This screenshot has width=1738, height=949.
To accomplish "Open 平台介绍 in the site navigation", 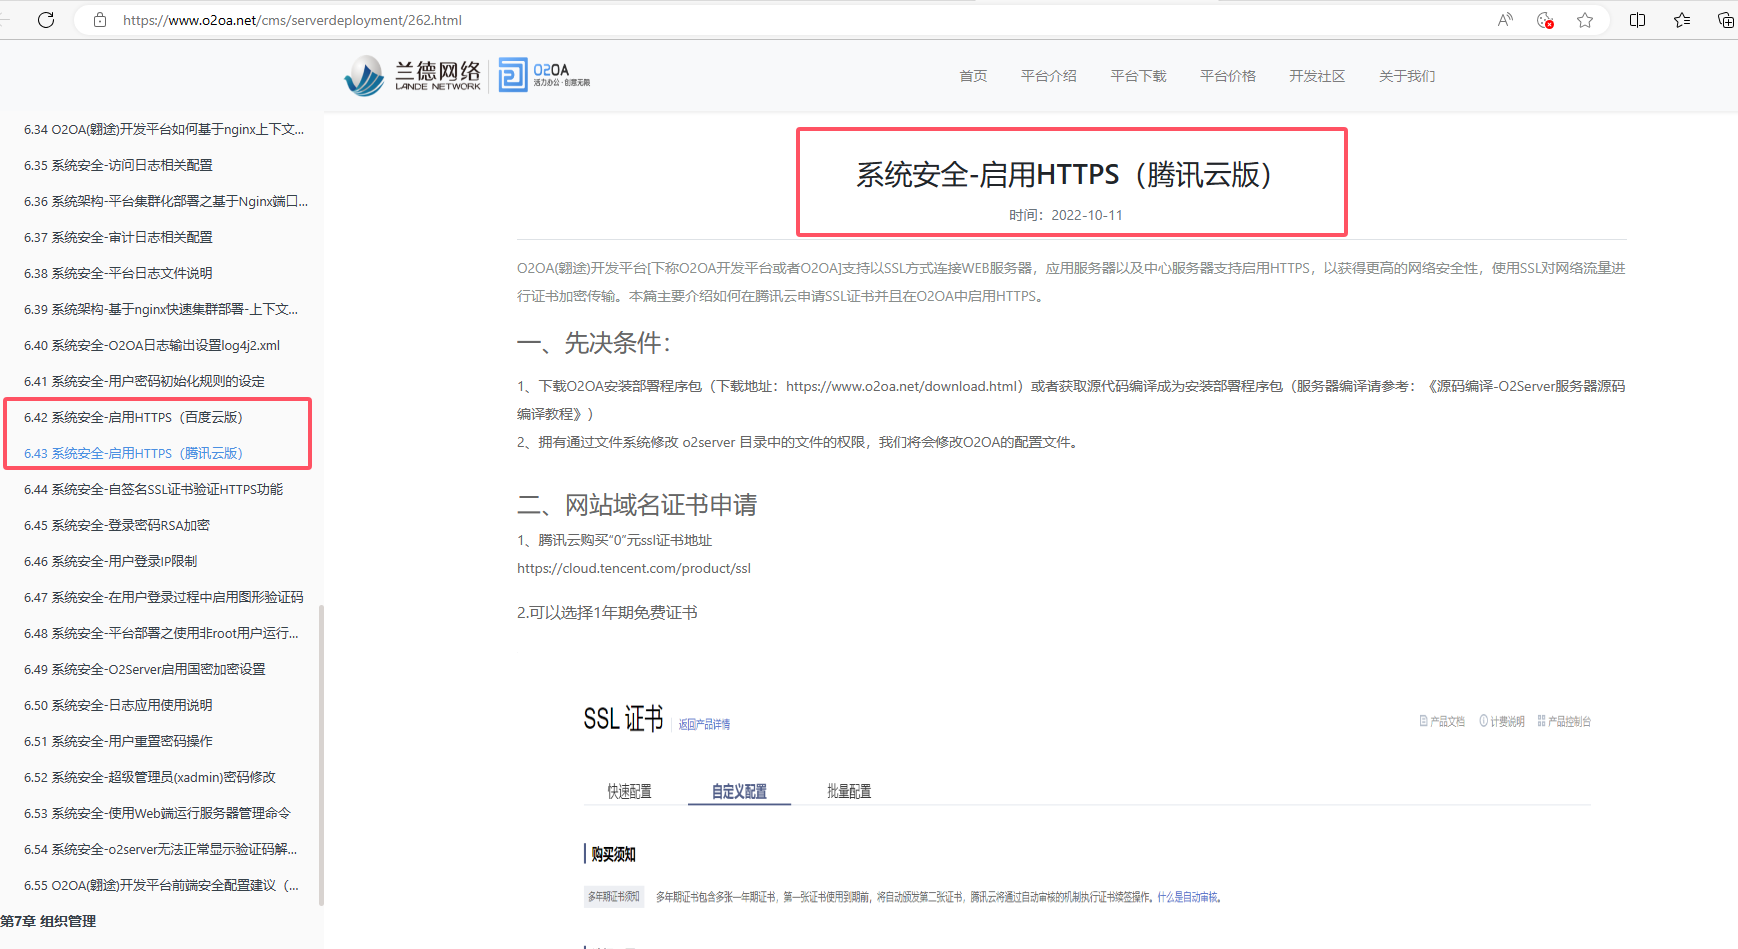I will [x=1049, y=76].
